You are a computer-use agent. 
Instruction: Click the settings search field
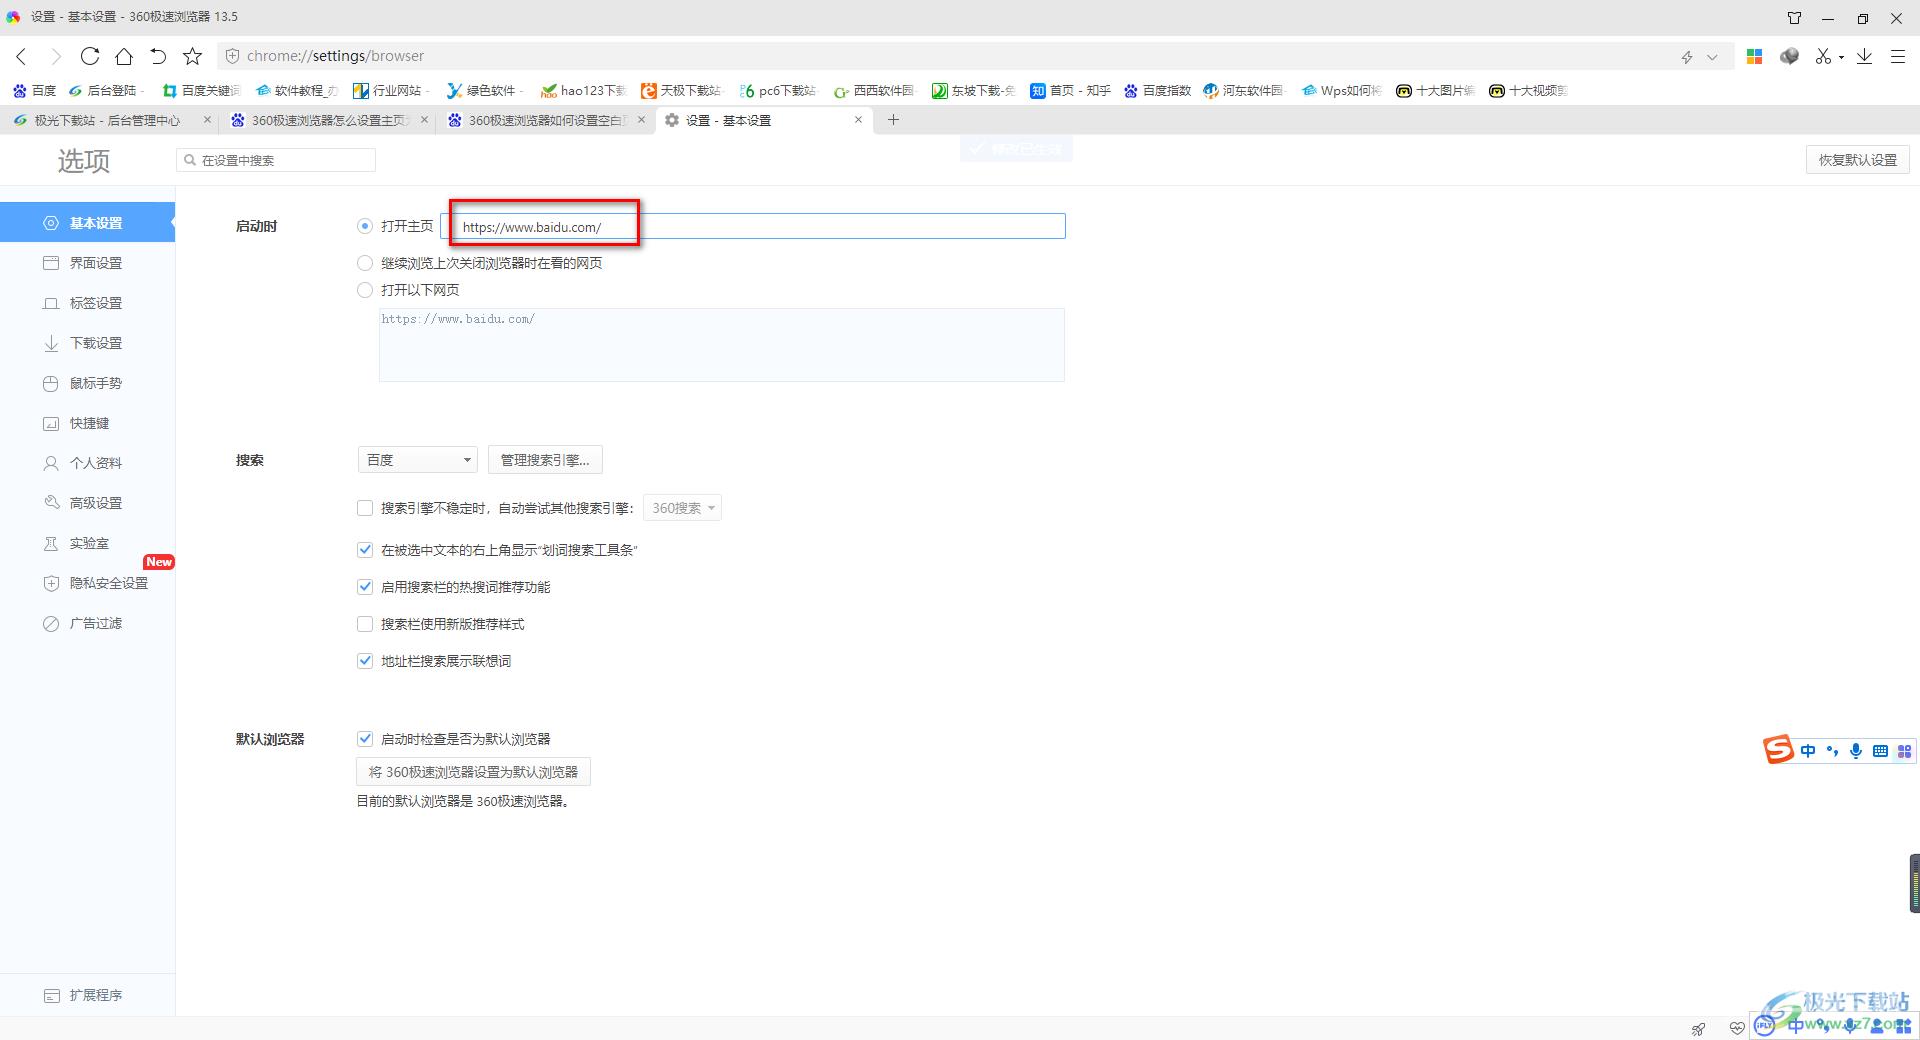[276, 160]
